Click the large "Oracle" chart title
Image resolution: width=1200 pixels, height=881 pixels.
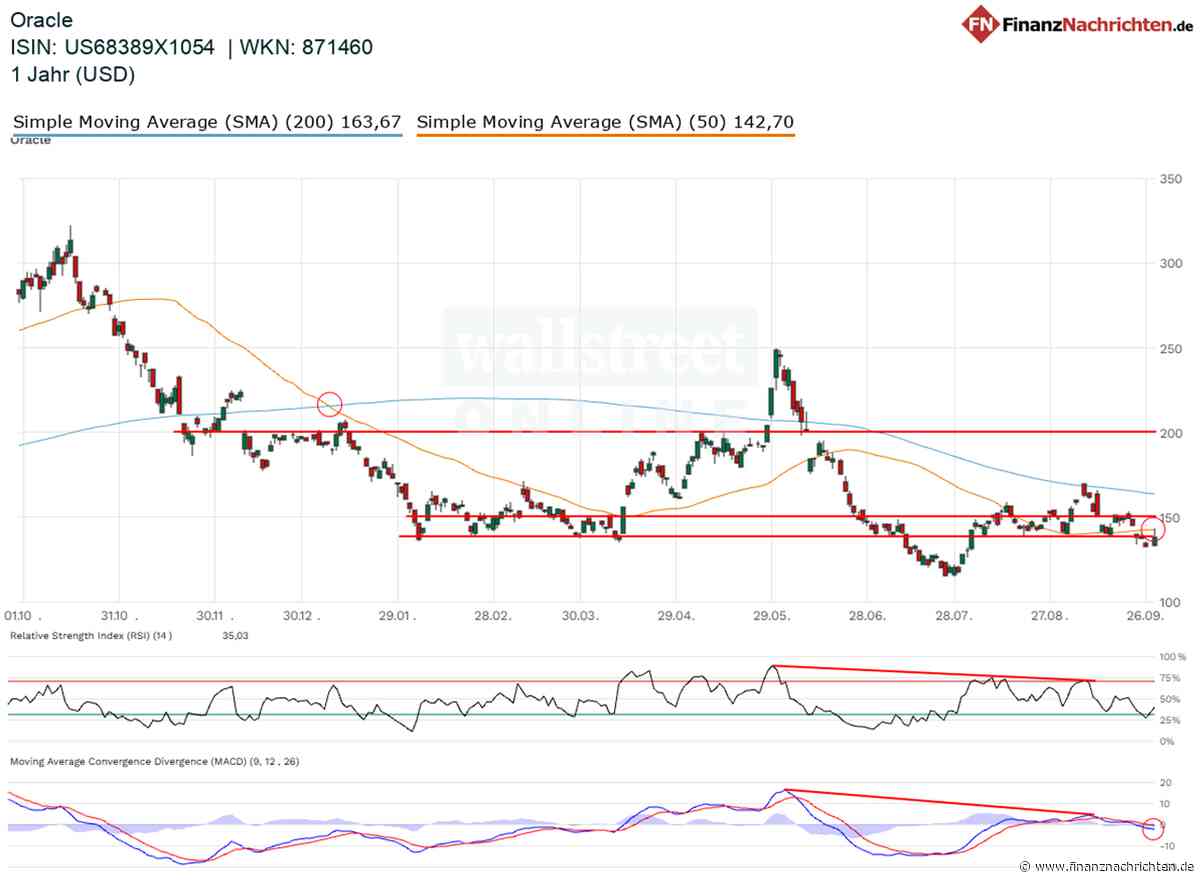click(42, 20)
